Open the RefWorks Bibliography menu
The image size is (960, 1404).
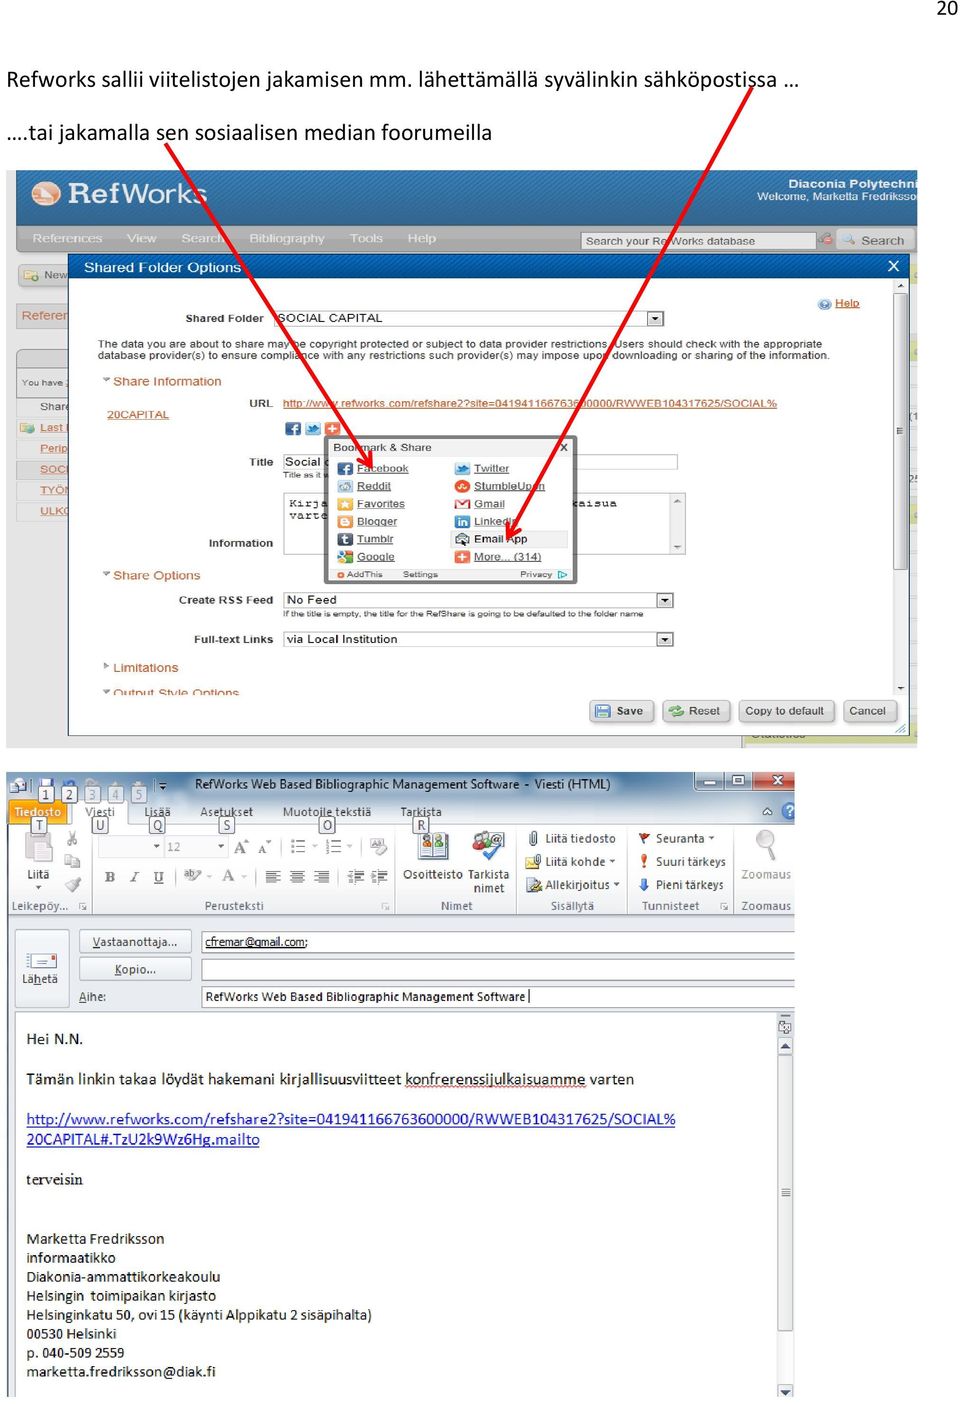pyautogui.click(x=287, y=239)
